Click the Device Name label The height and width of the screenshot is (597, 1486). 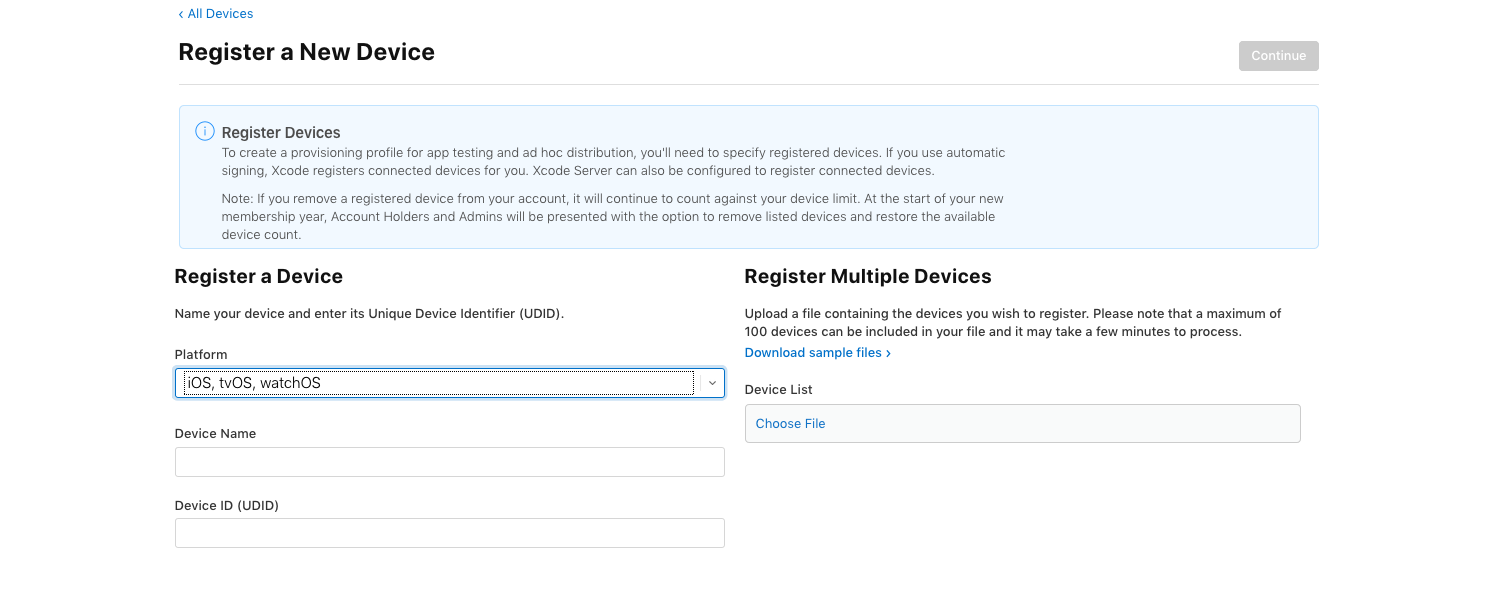tap(215, 434)
